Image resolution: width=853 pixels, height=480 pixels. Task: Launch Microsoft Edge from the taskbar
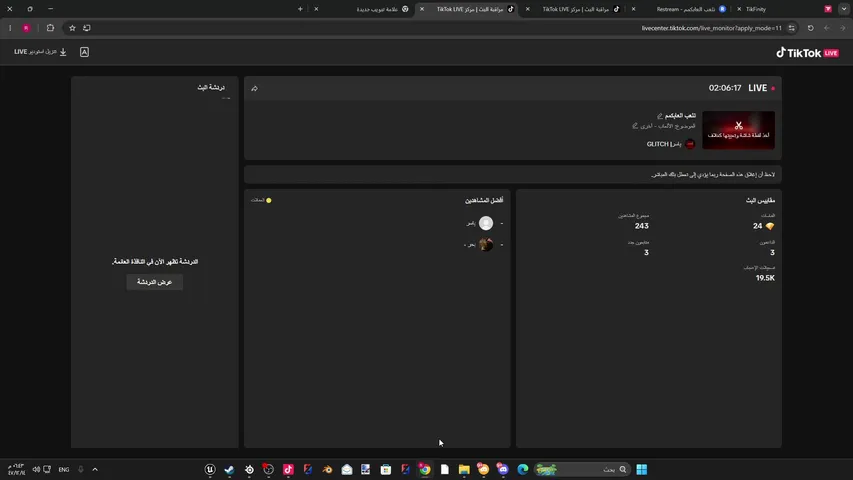523,469
